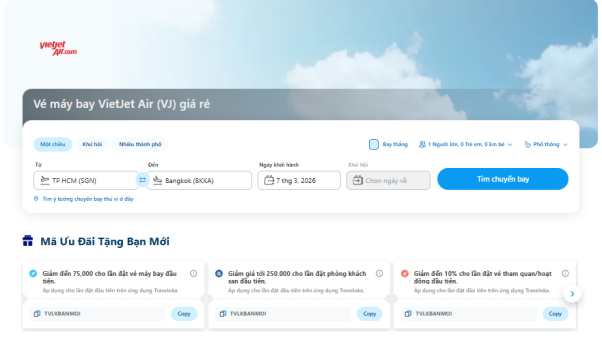The height and width of the screenshot is (364, 602).
Task: Click the Giảm đến 10% coupon title
Action: tap(483, 277)
